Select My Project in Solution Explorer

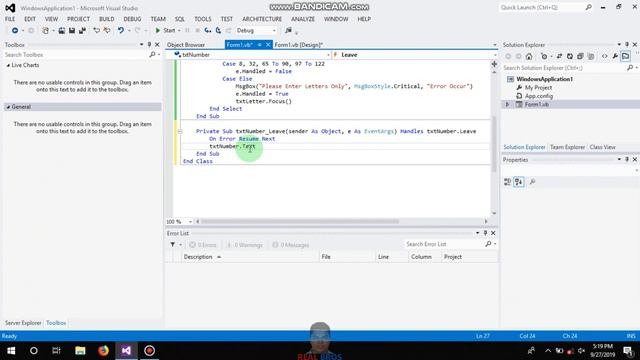pos(538,87)
